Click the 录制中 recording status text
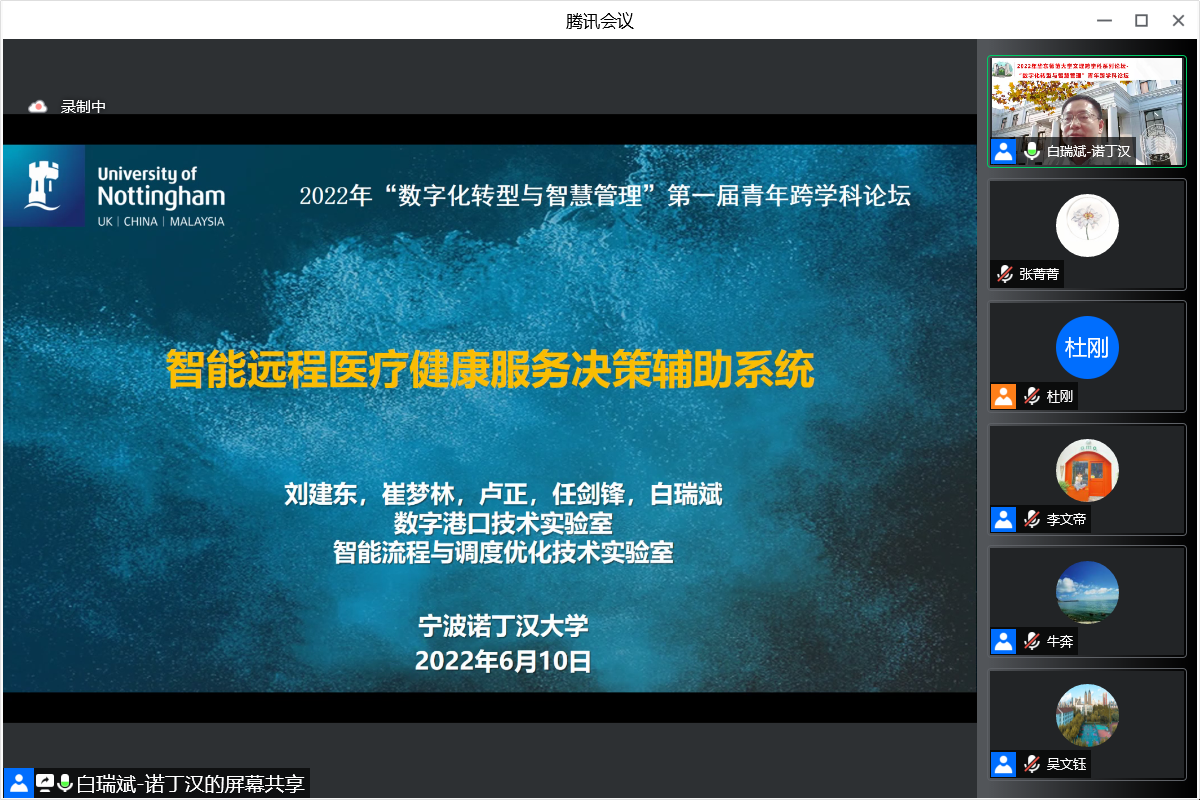The image size is (1200, 800). coord(83,106)
